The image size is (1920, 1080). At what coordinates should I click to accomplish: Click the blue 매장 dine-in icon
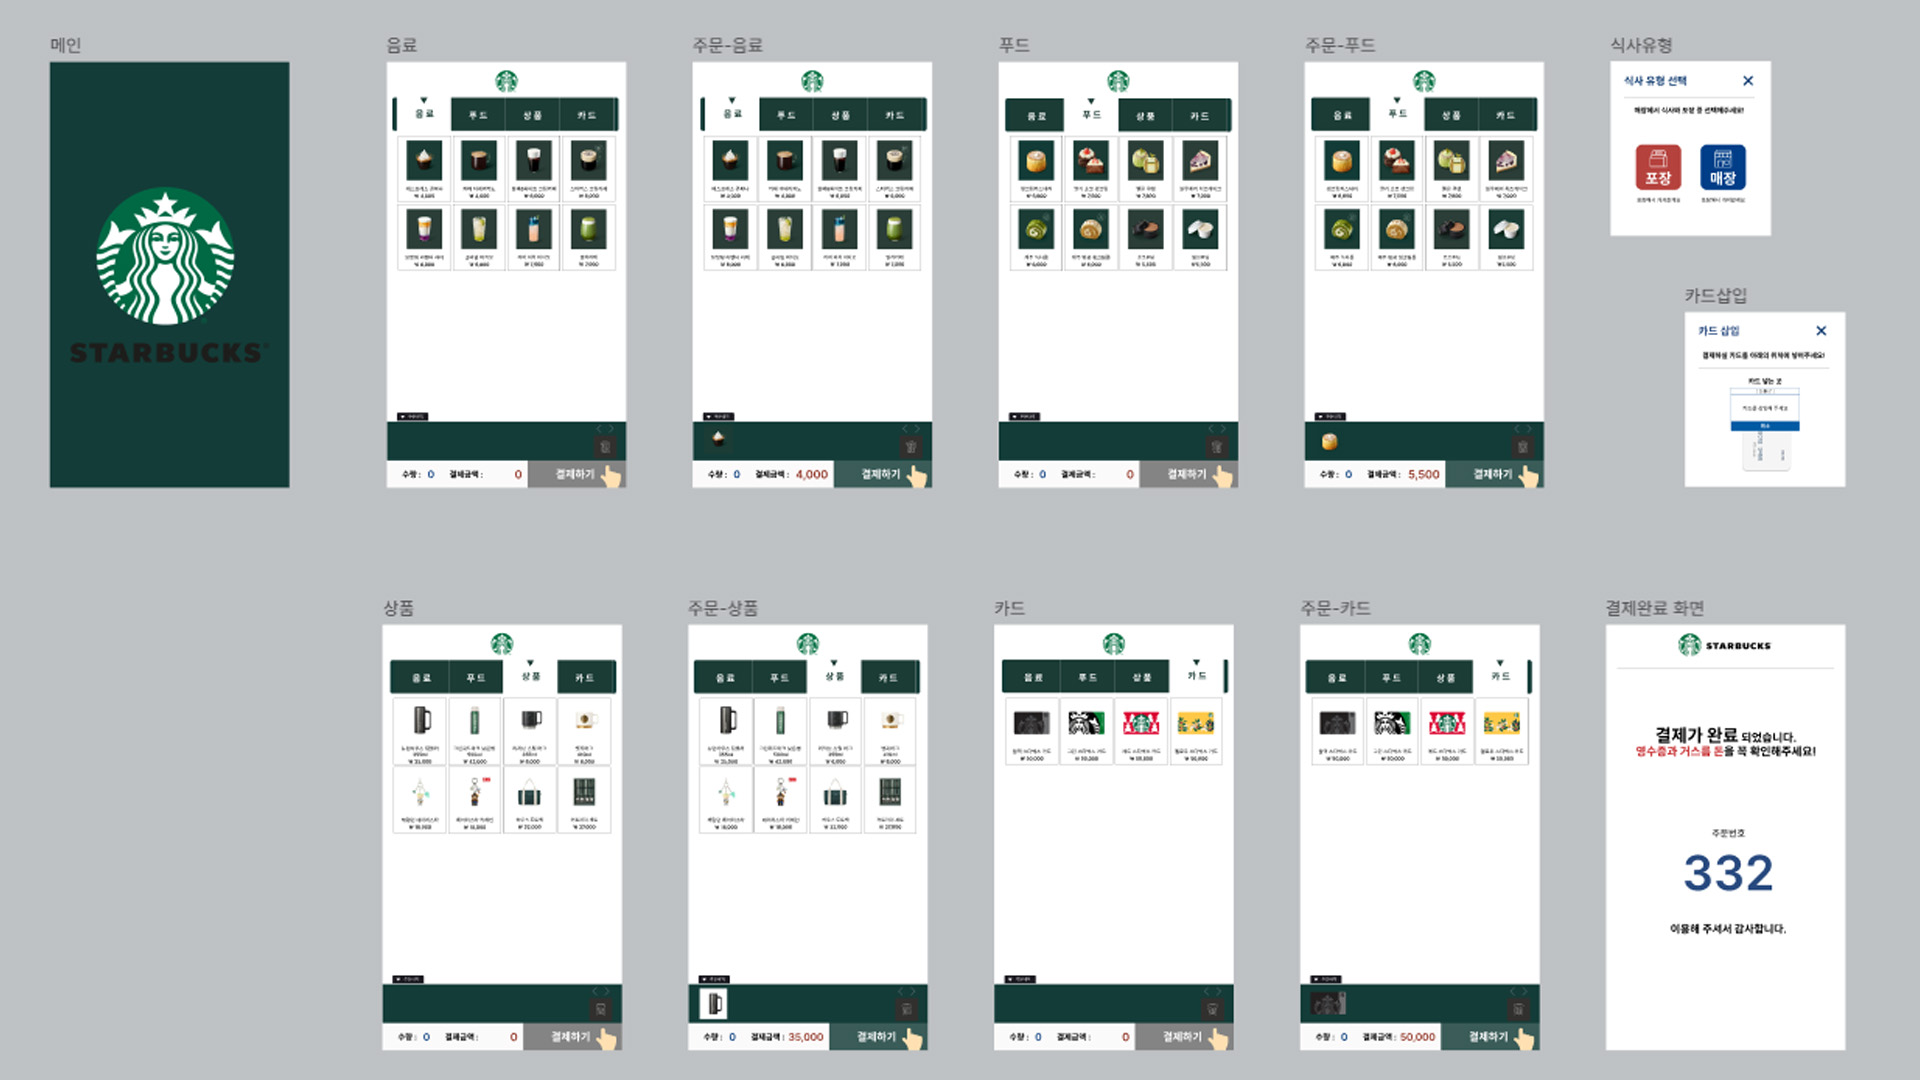click(1722, 167)
